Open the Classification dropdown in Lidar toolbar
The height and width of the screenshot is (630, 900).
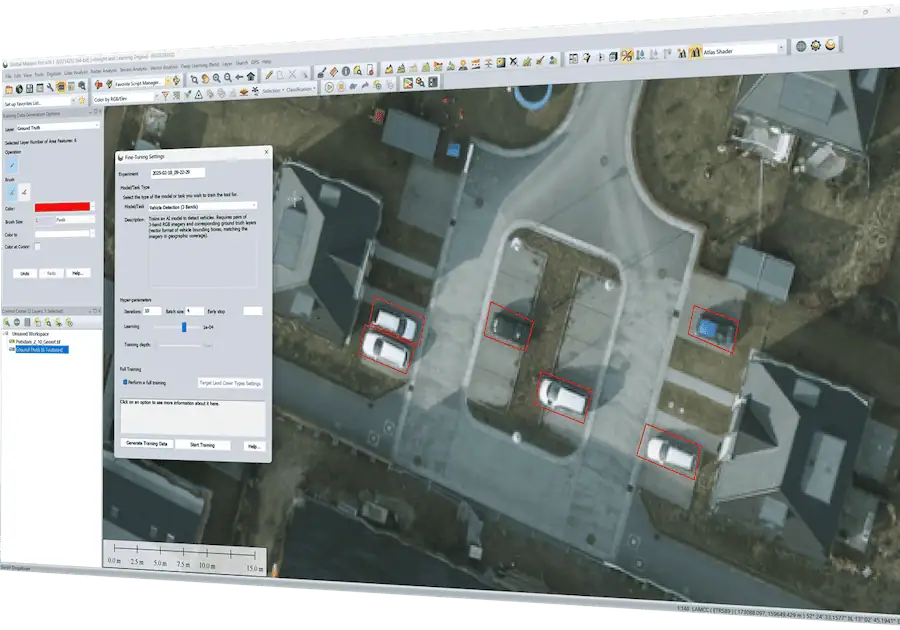click(301, 90)
